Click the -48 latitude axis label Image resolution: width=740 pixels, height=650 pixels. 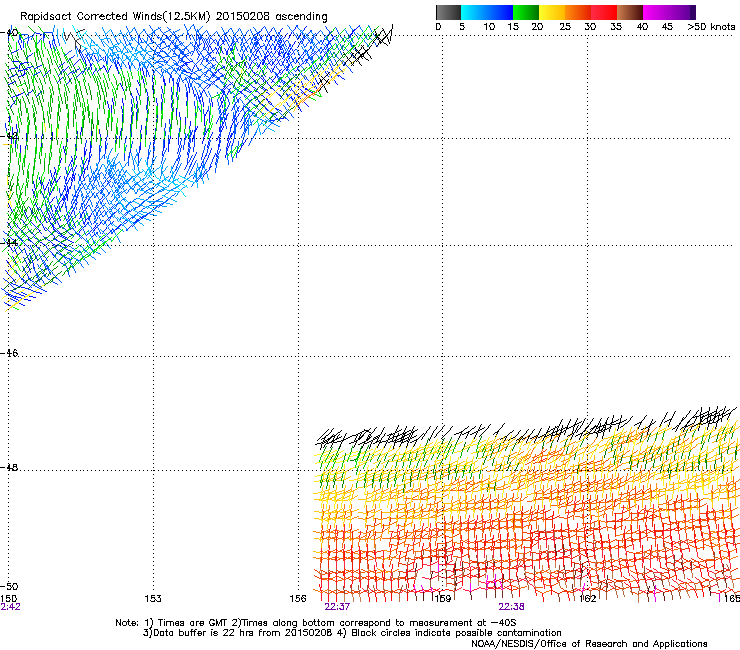(10, 467)
